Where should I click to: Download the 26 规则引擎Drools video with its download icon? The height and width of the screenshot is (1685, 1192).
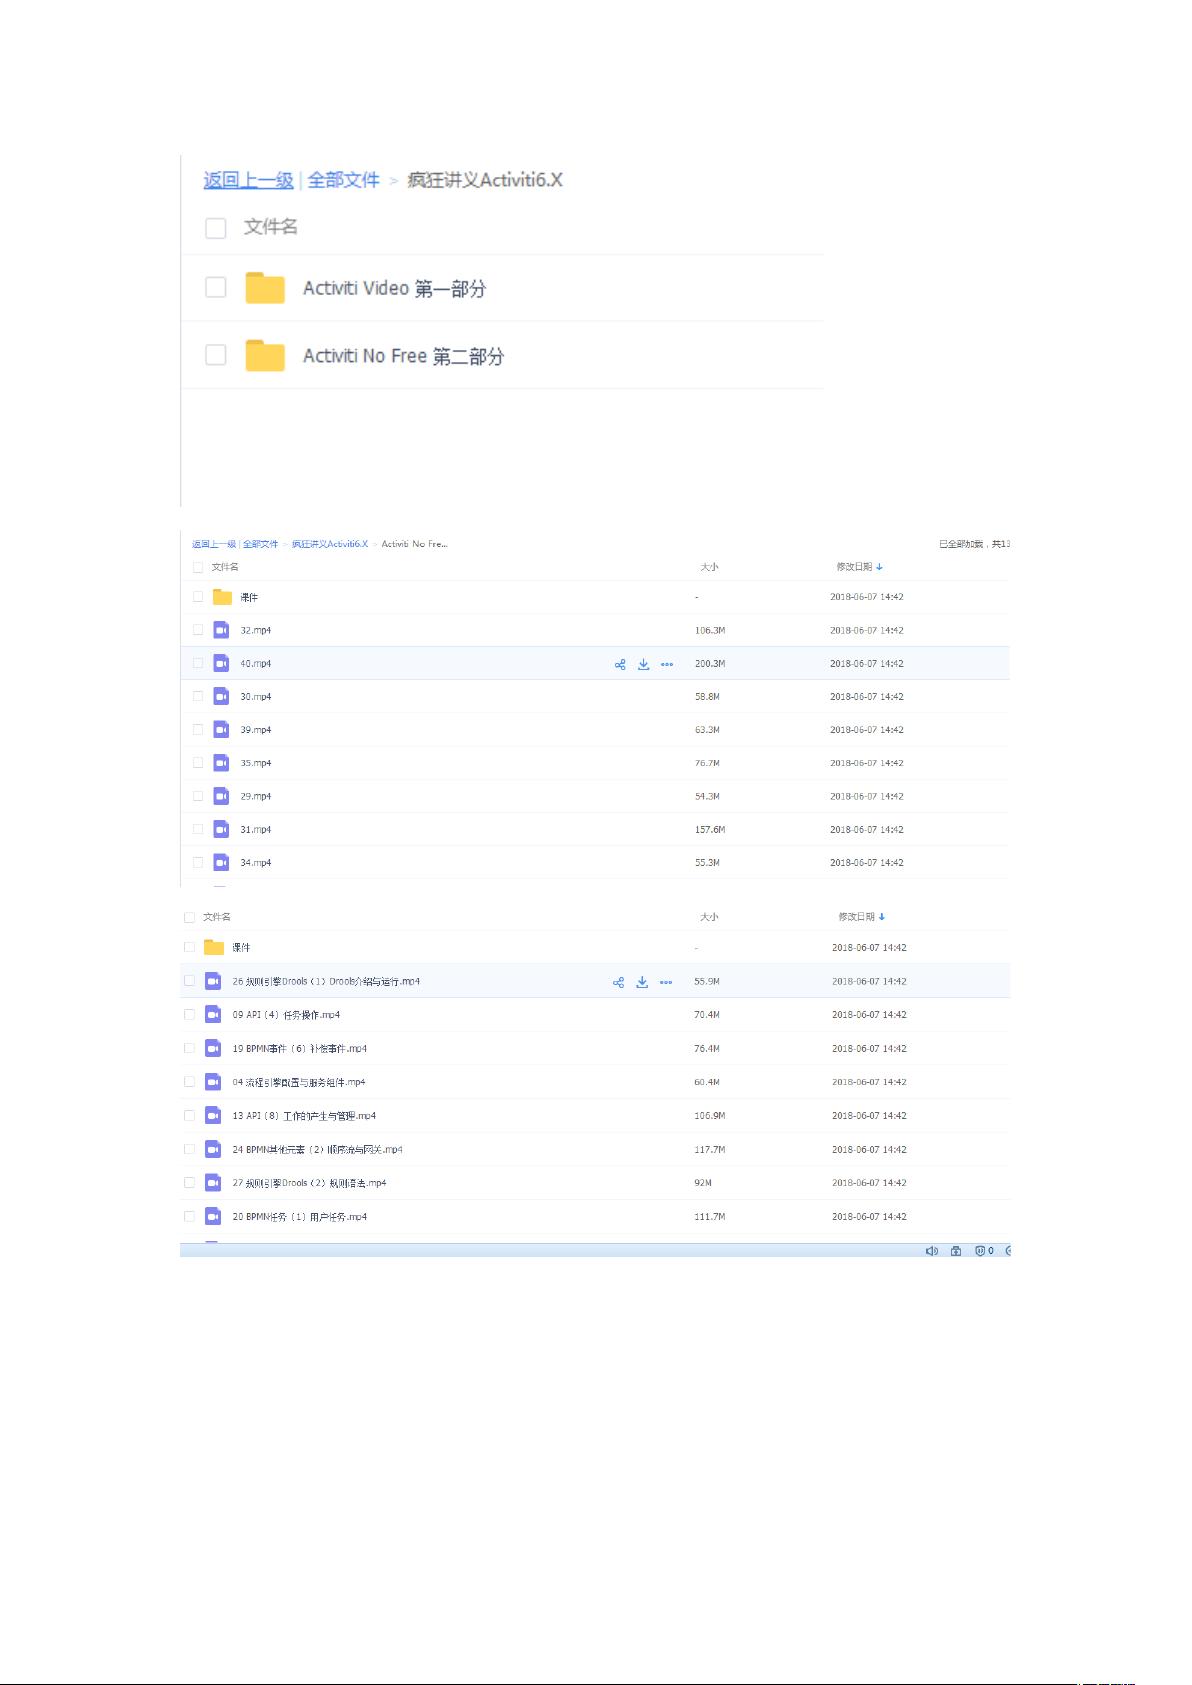coord(642,982)
